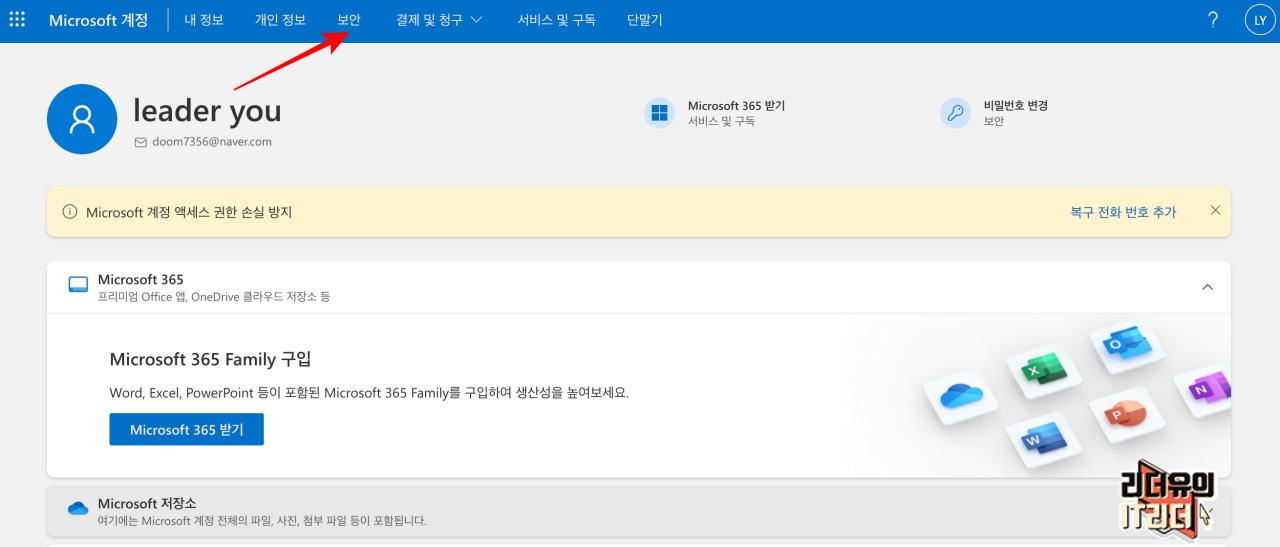Click the Microsoft 저장소 cloud icon
The height and width of the screenshot is (547, 1280).
coord(78,509)
